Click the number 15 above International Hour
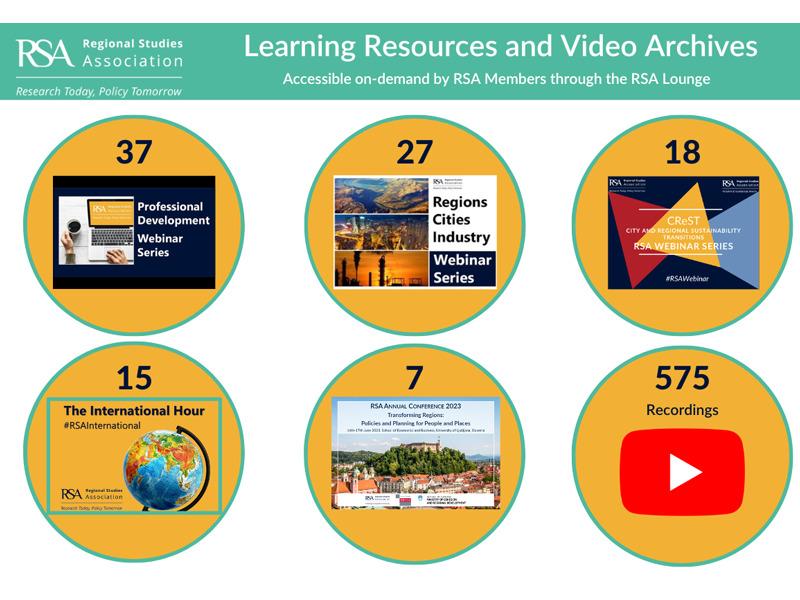The width and height of the screenshot is (800, 600). pos(134,378)
